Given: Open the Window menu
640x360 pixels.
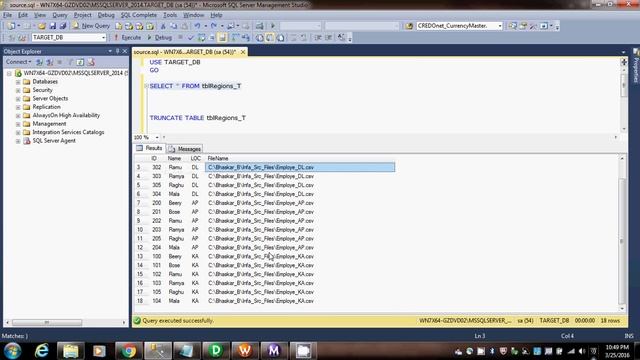Looking at the screenshot, I should pyautogui.click(x=193, y=15).
